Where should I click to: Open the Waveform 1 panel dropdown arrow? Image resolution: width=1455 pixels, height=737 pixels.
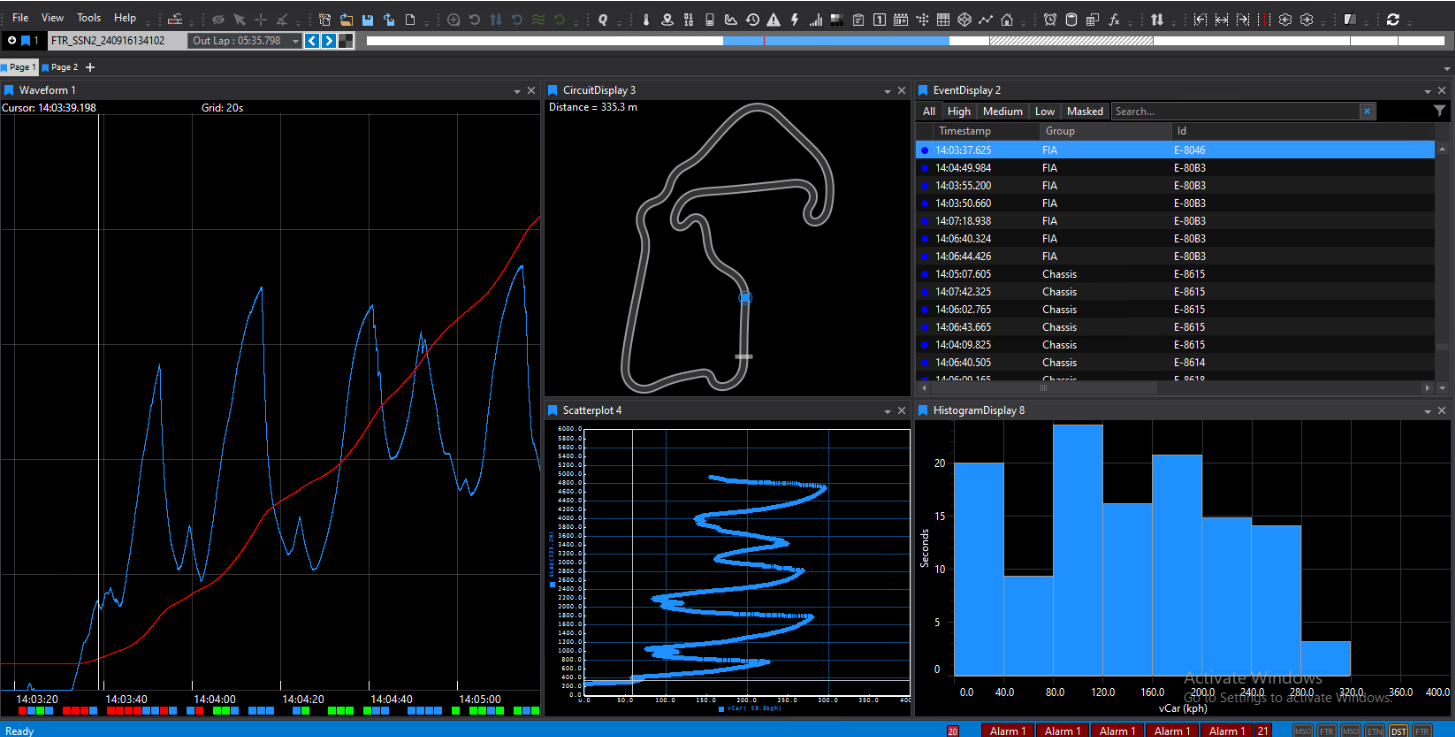tap(515, 91)
